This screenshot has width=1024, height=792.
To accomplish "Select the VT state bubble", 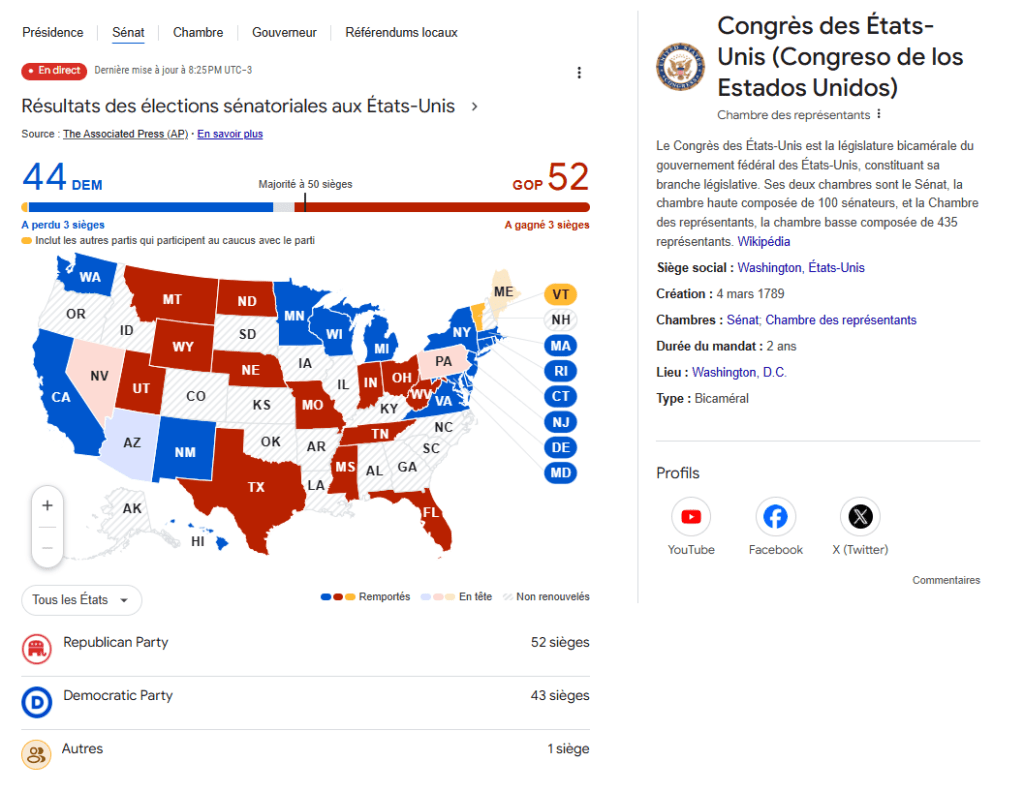I will coord(561,295).
